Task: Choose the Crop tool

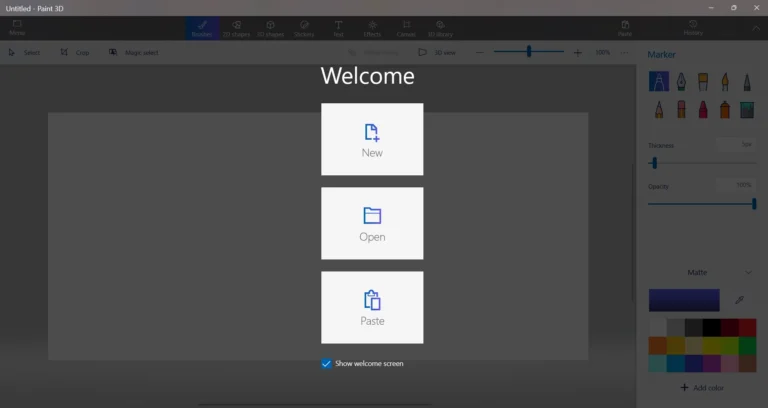Action: tap(75, 52)
